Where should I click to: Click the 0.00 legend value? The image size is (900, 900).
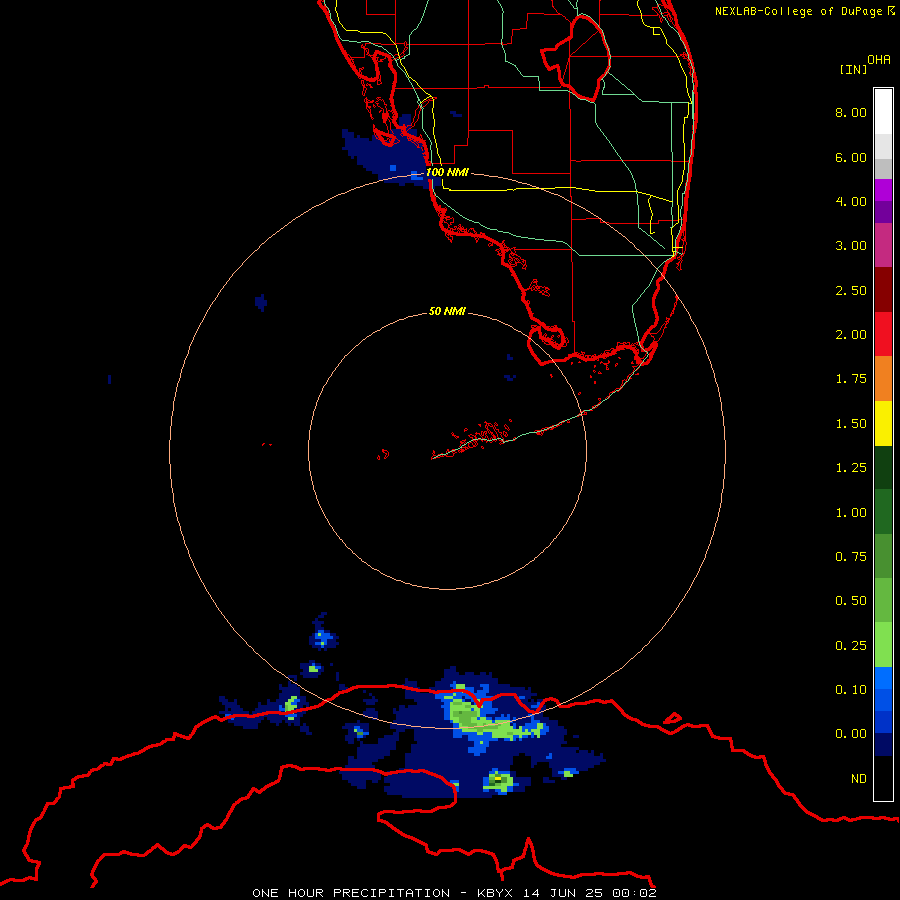click(851, 734)
